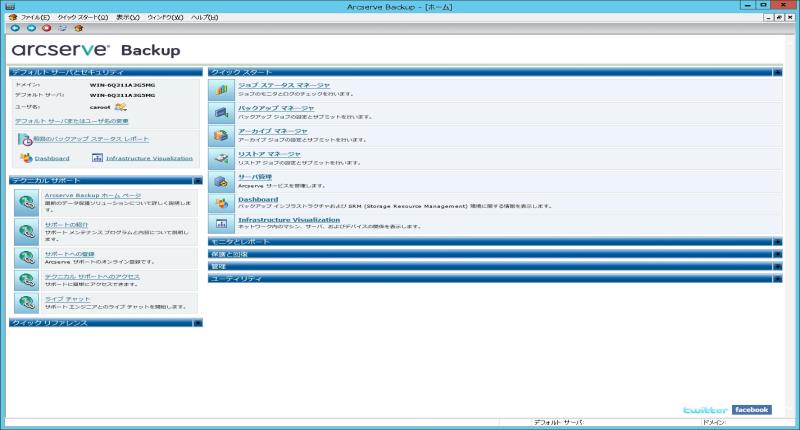Open the サポートの紹介 link
Viewport: 800px width, 430px height.
click(66, 225)
